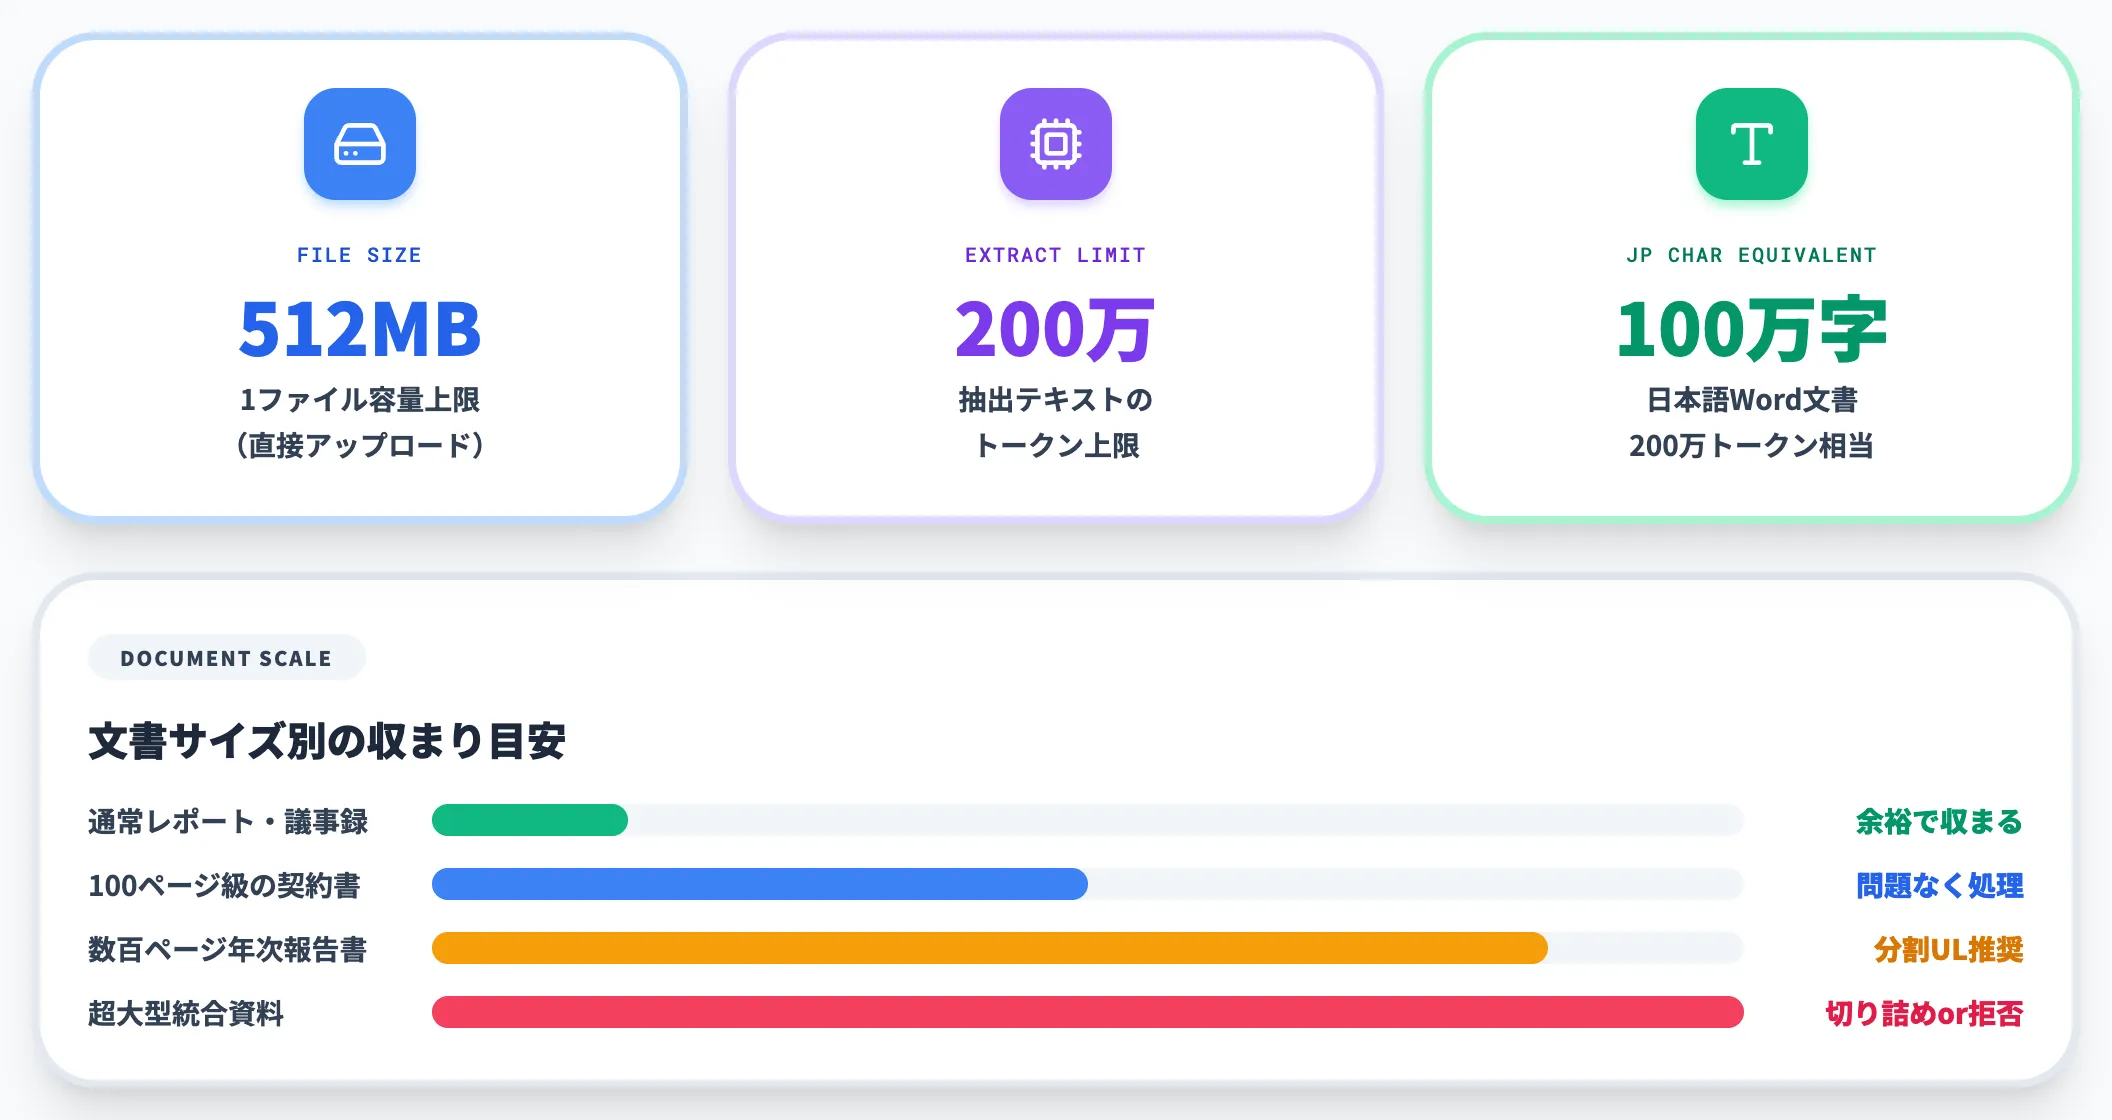Screen dimensions: 2112x1120
Task: Click the EXTRACT LIMIT caption
Action: tap(1056, 255)
